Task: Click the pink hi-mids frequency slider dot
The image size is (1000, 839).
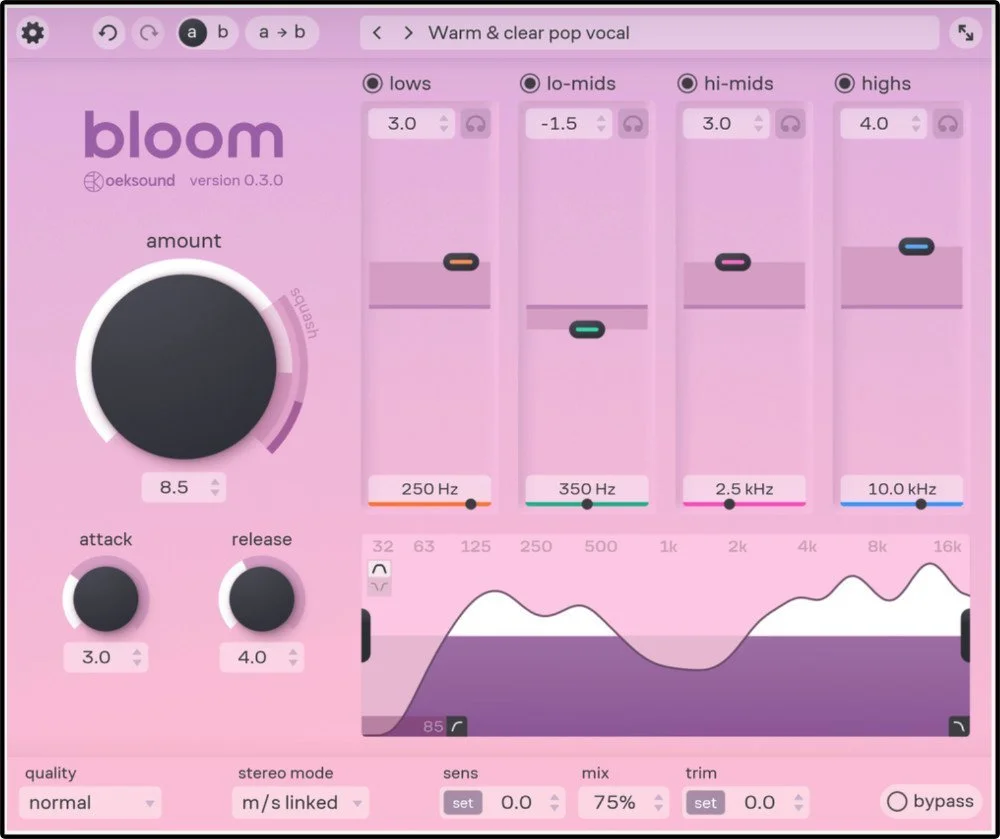Action: coord(730,504)
